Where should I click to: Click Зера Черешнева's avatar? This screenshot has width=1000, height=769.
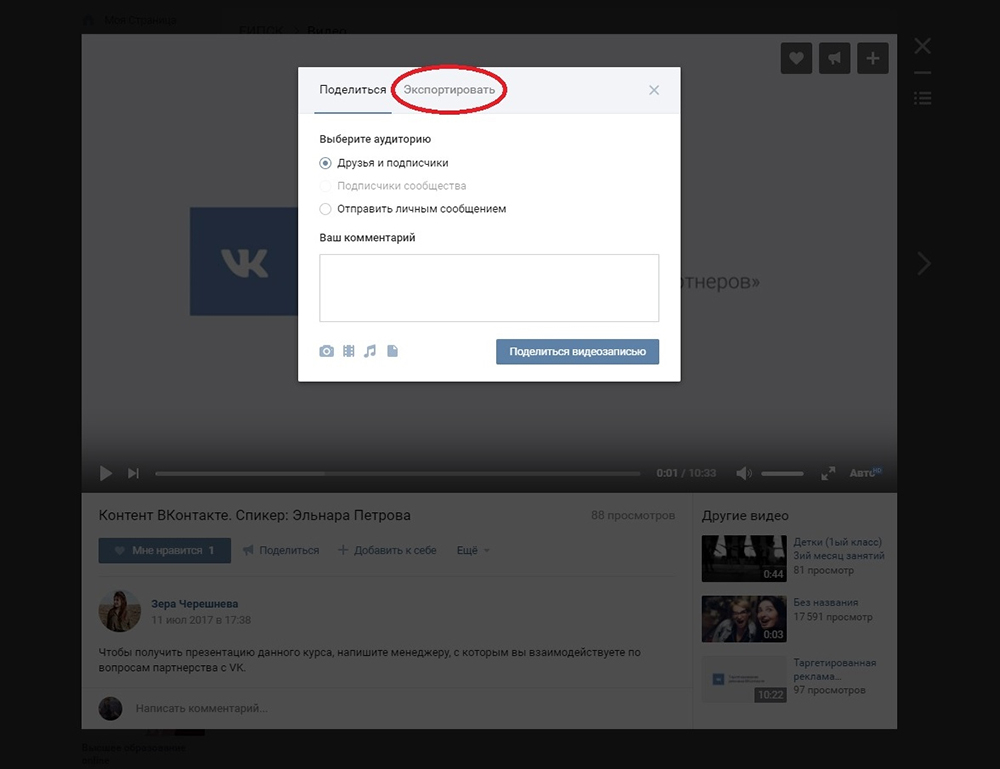coord(119,611)
